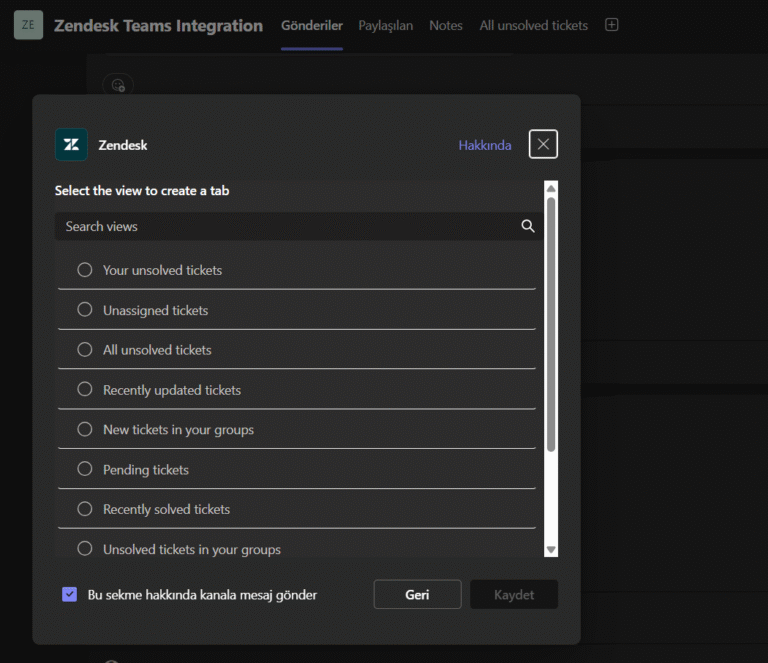Open the All unsolved tickets tab

coord(533,25)
